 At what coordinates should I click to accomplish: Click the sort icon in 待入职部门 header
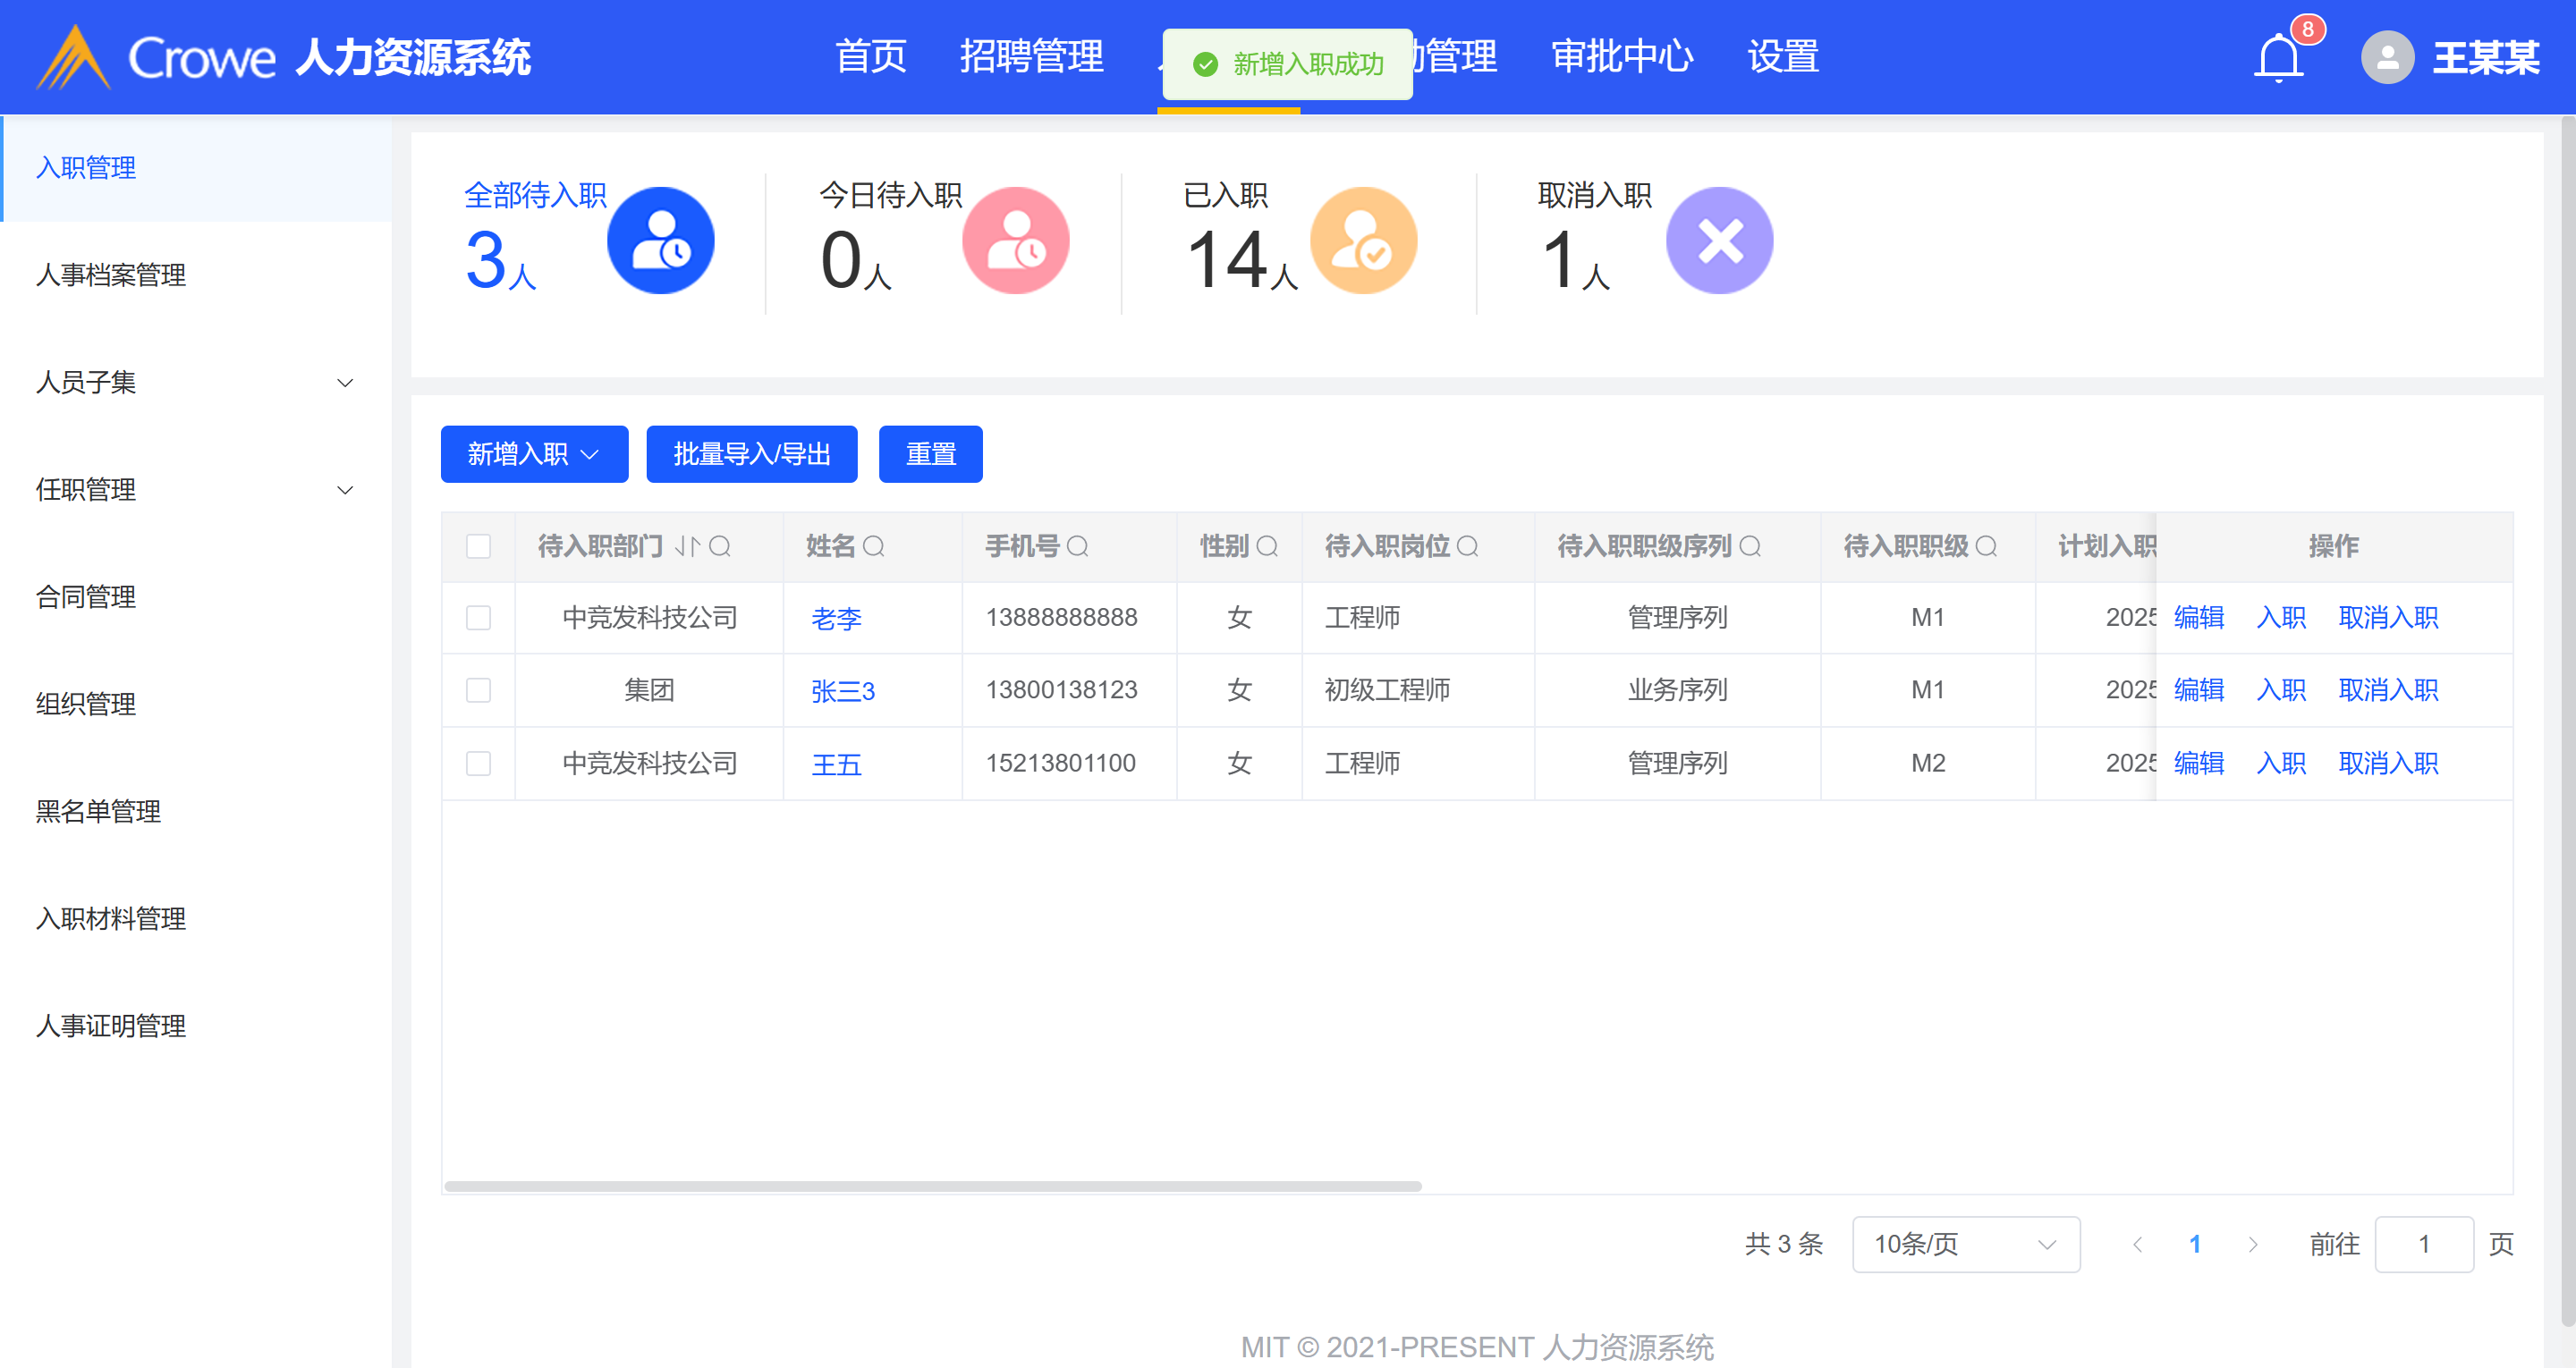[x=687, y=546]
